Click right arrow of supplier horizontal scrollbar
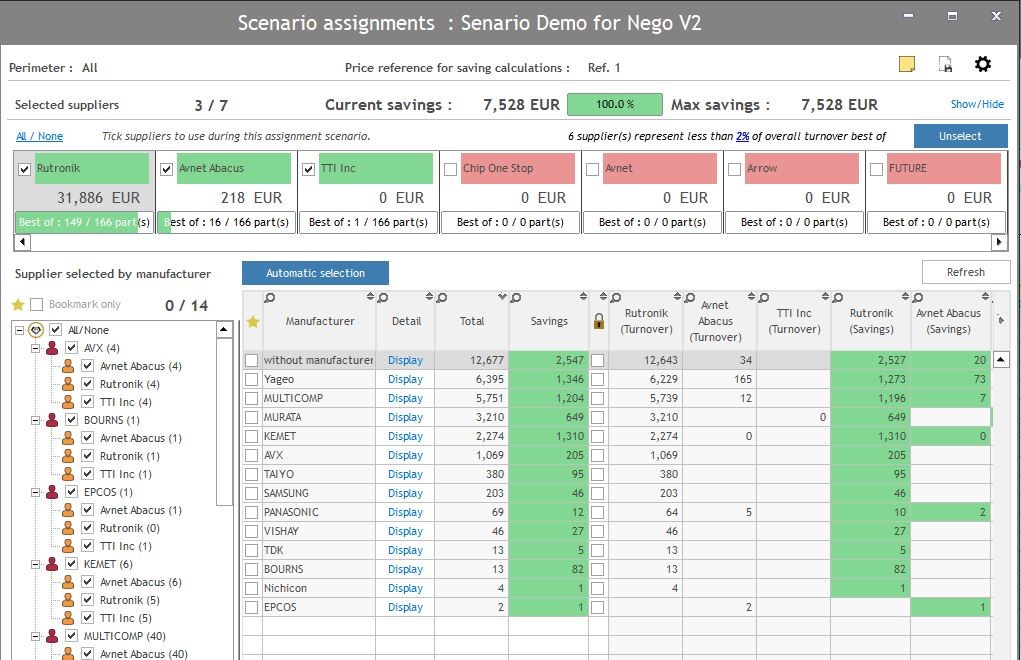The width and height of the screenshot is (1021, 660). click(x=998, y=242)
